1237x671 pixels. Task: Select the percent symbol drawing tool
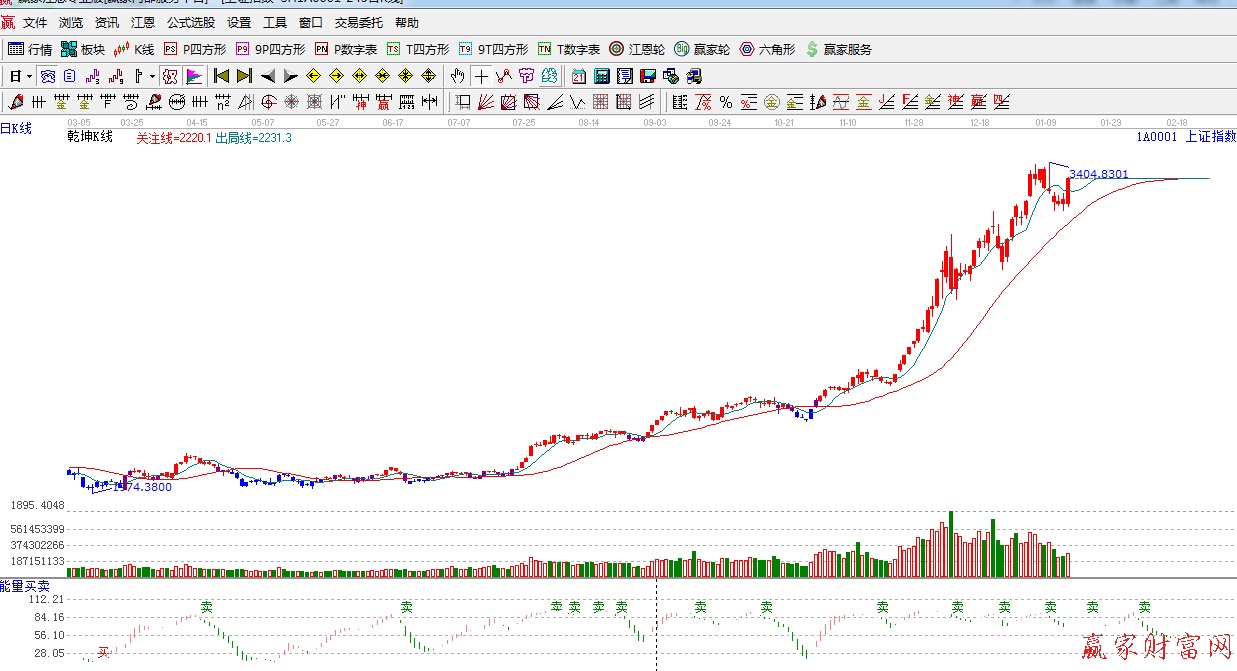pos(726,102)
